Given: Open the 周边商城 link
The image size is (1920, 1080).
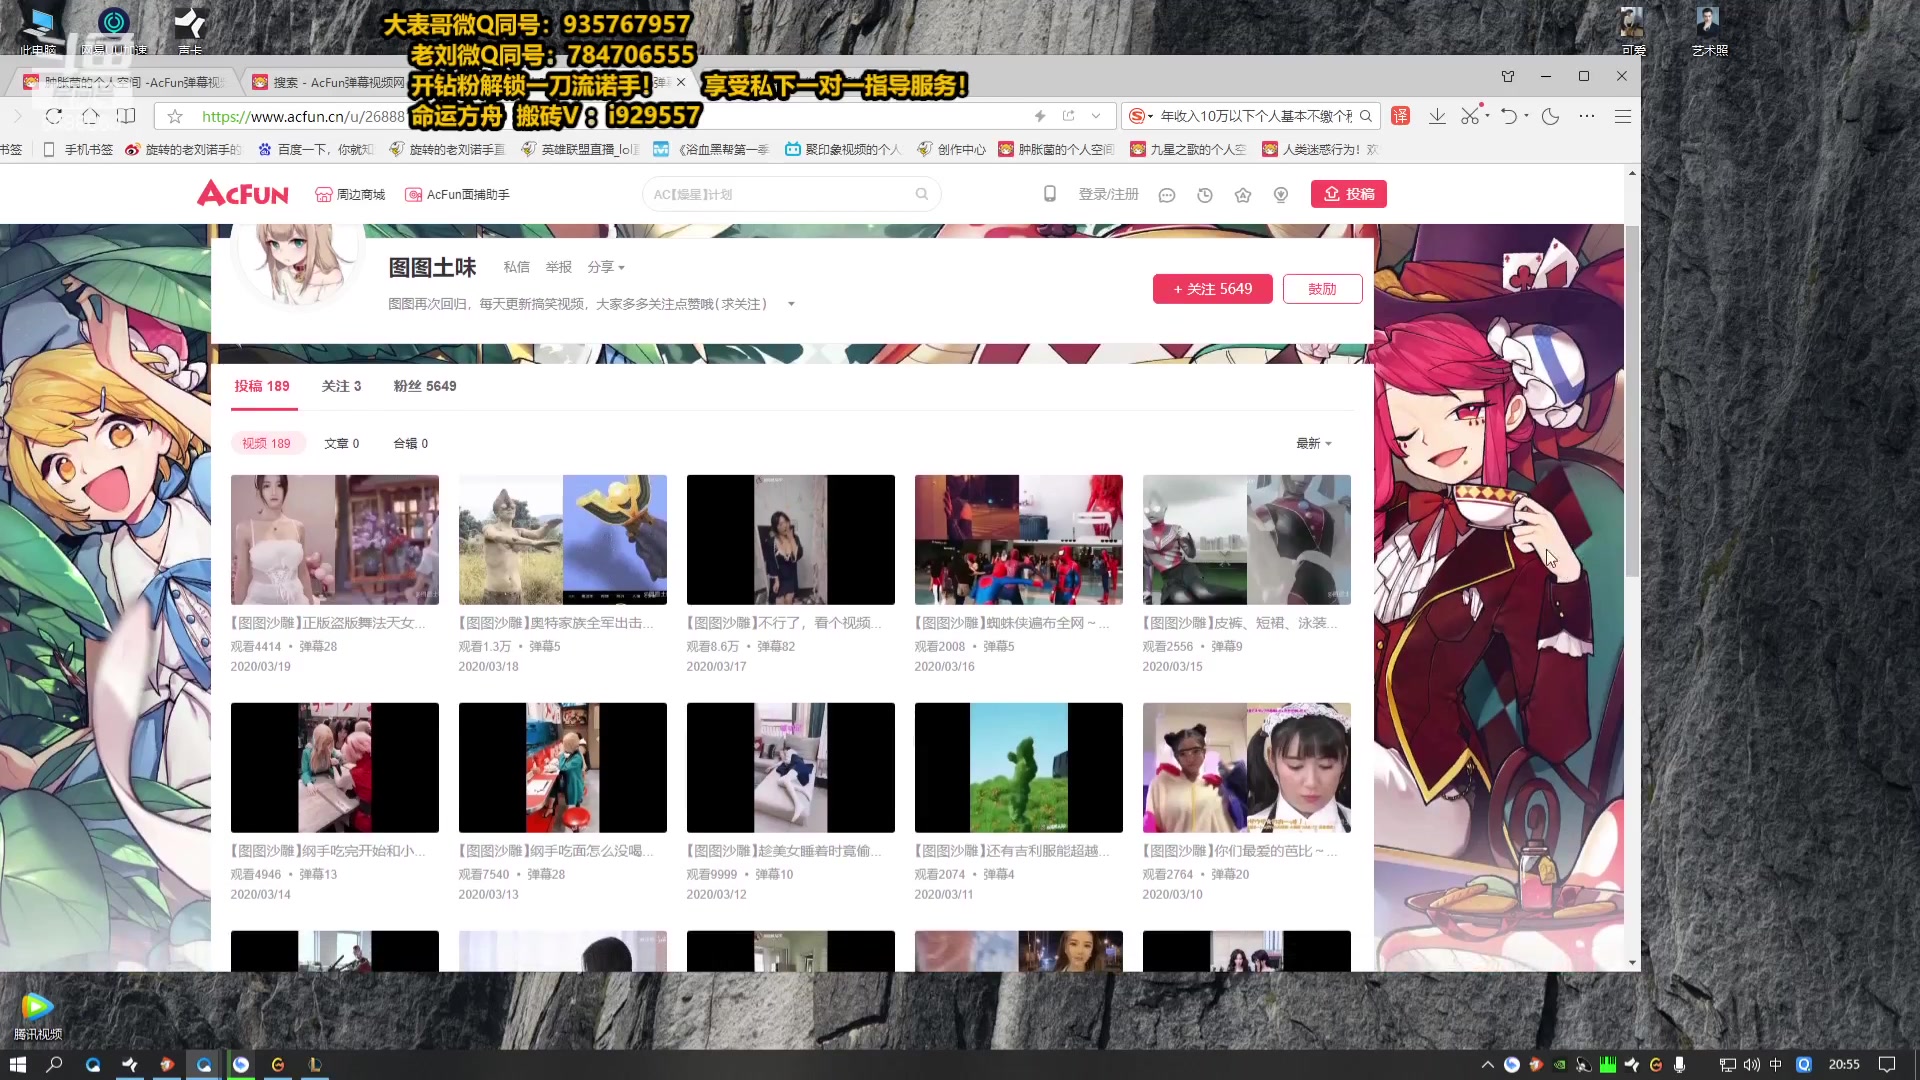Looking at the screenshot, I should (x=350, y=194).
